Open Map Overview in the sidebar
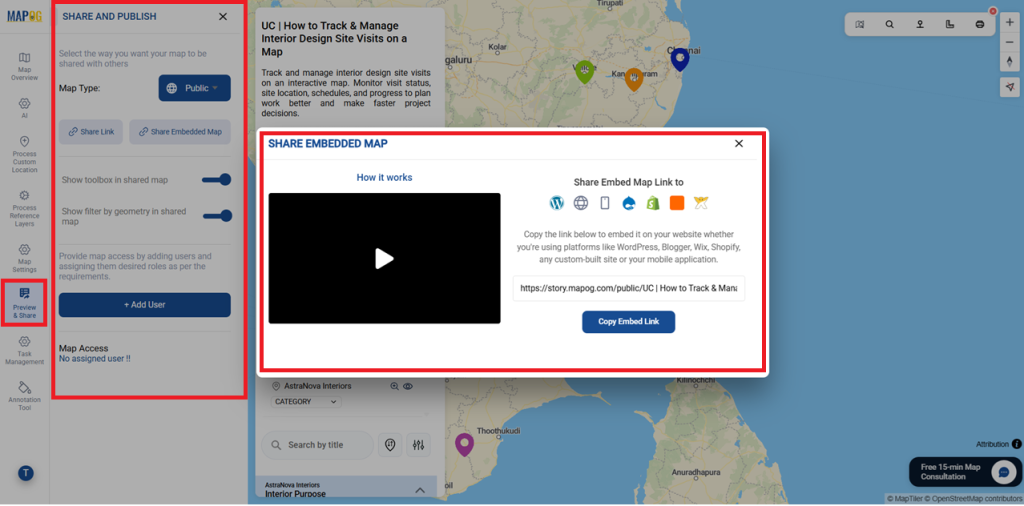Viewport: 1024px width, 506px height. coord(24,67)
